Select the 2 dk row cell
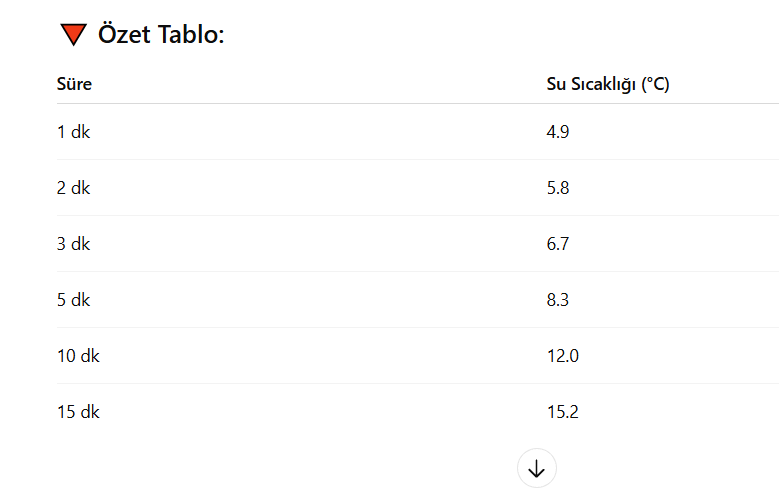779x497 pixels. coord(74,188)
